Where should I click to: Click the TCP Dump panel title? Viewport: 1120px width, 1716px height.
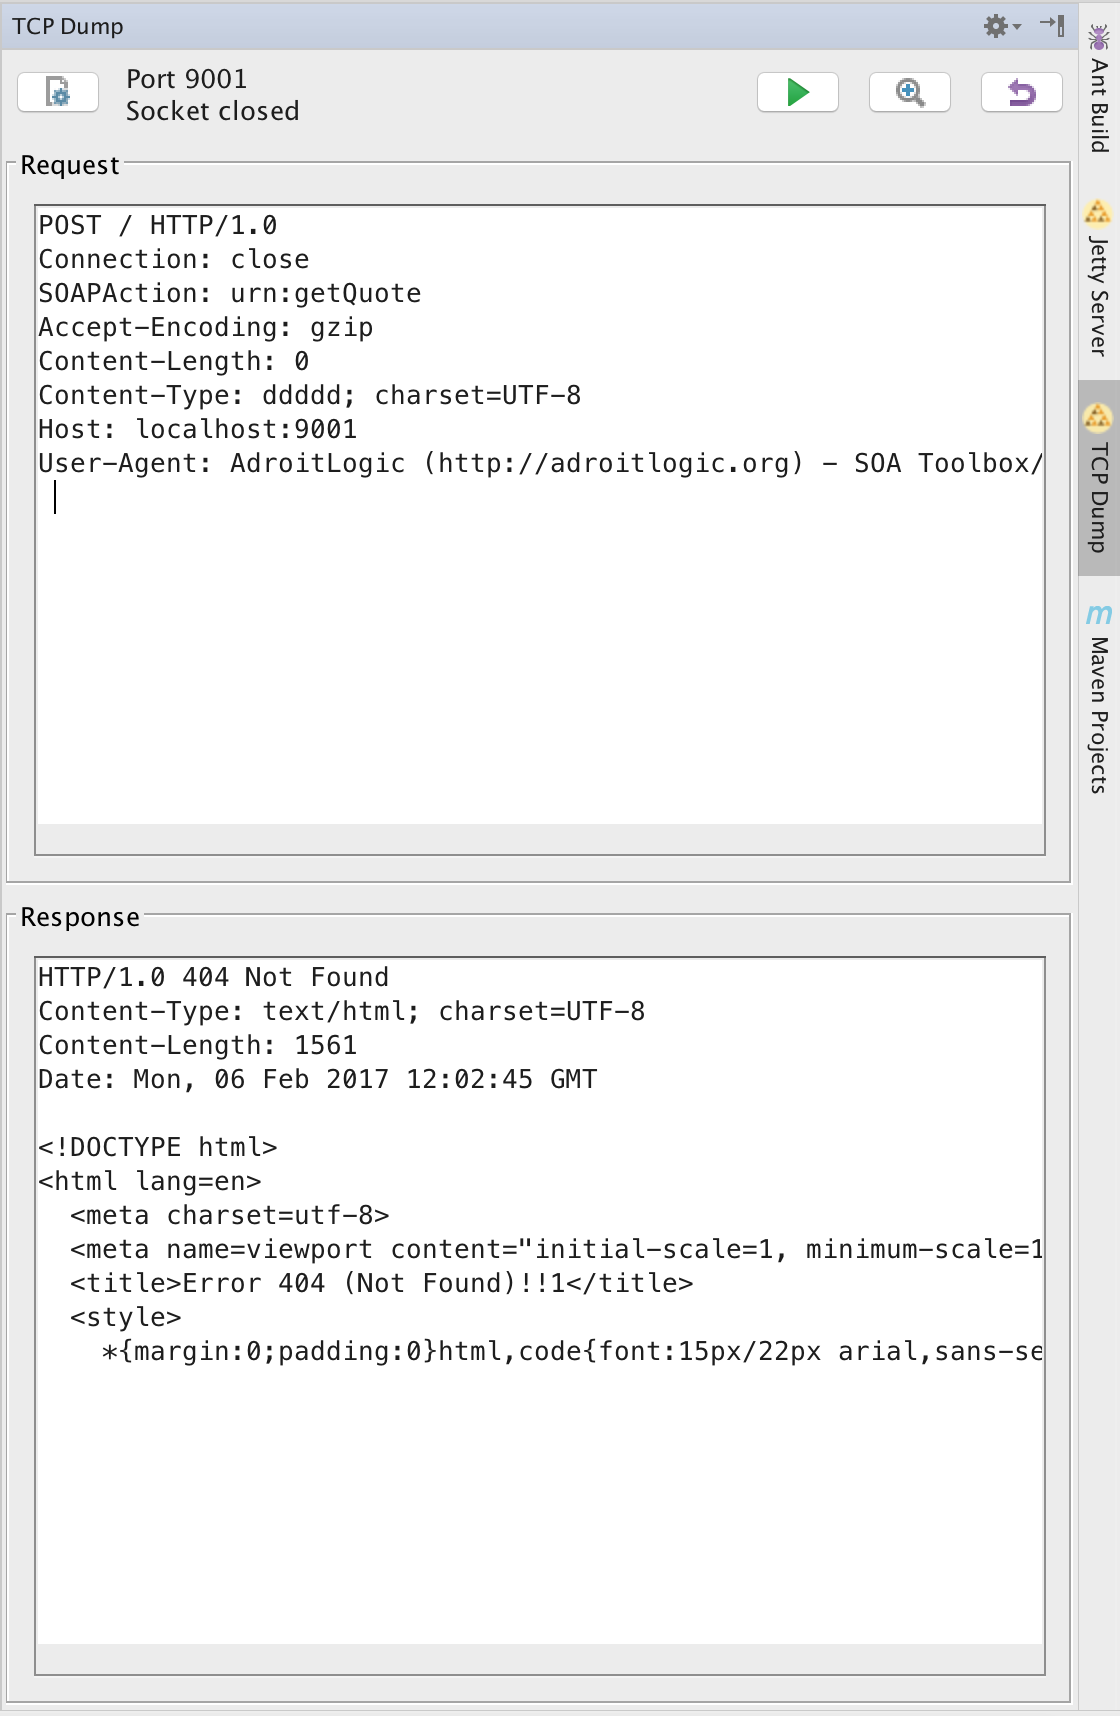coord(68,26)
